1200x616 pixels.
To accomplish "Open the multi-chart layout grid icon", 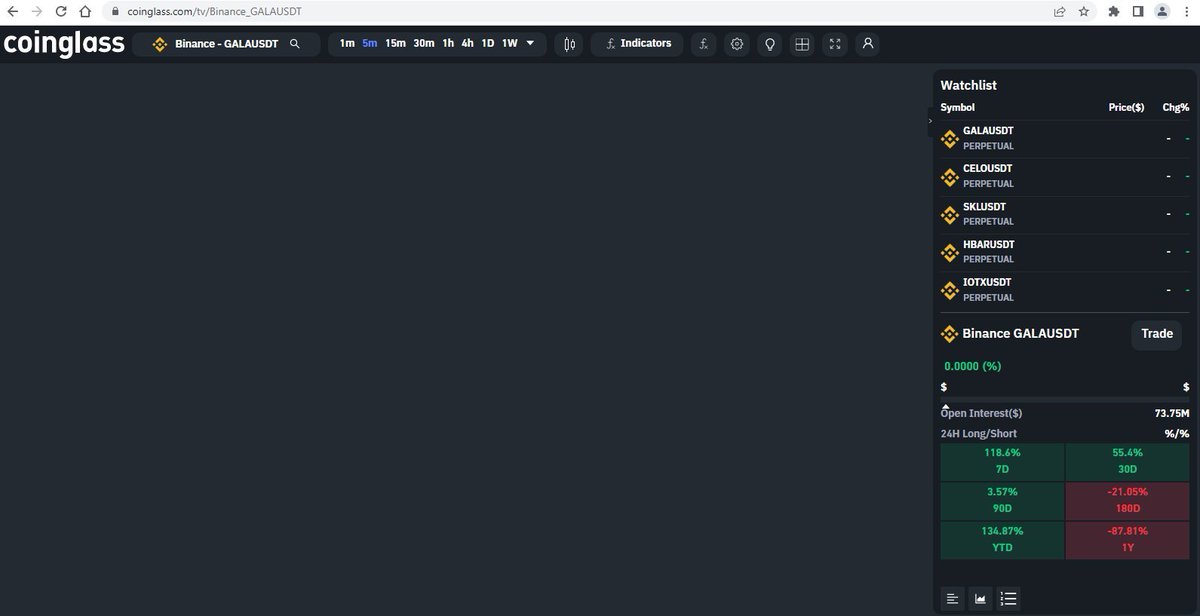I will [x=802, y=44].
